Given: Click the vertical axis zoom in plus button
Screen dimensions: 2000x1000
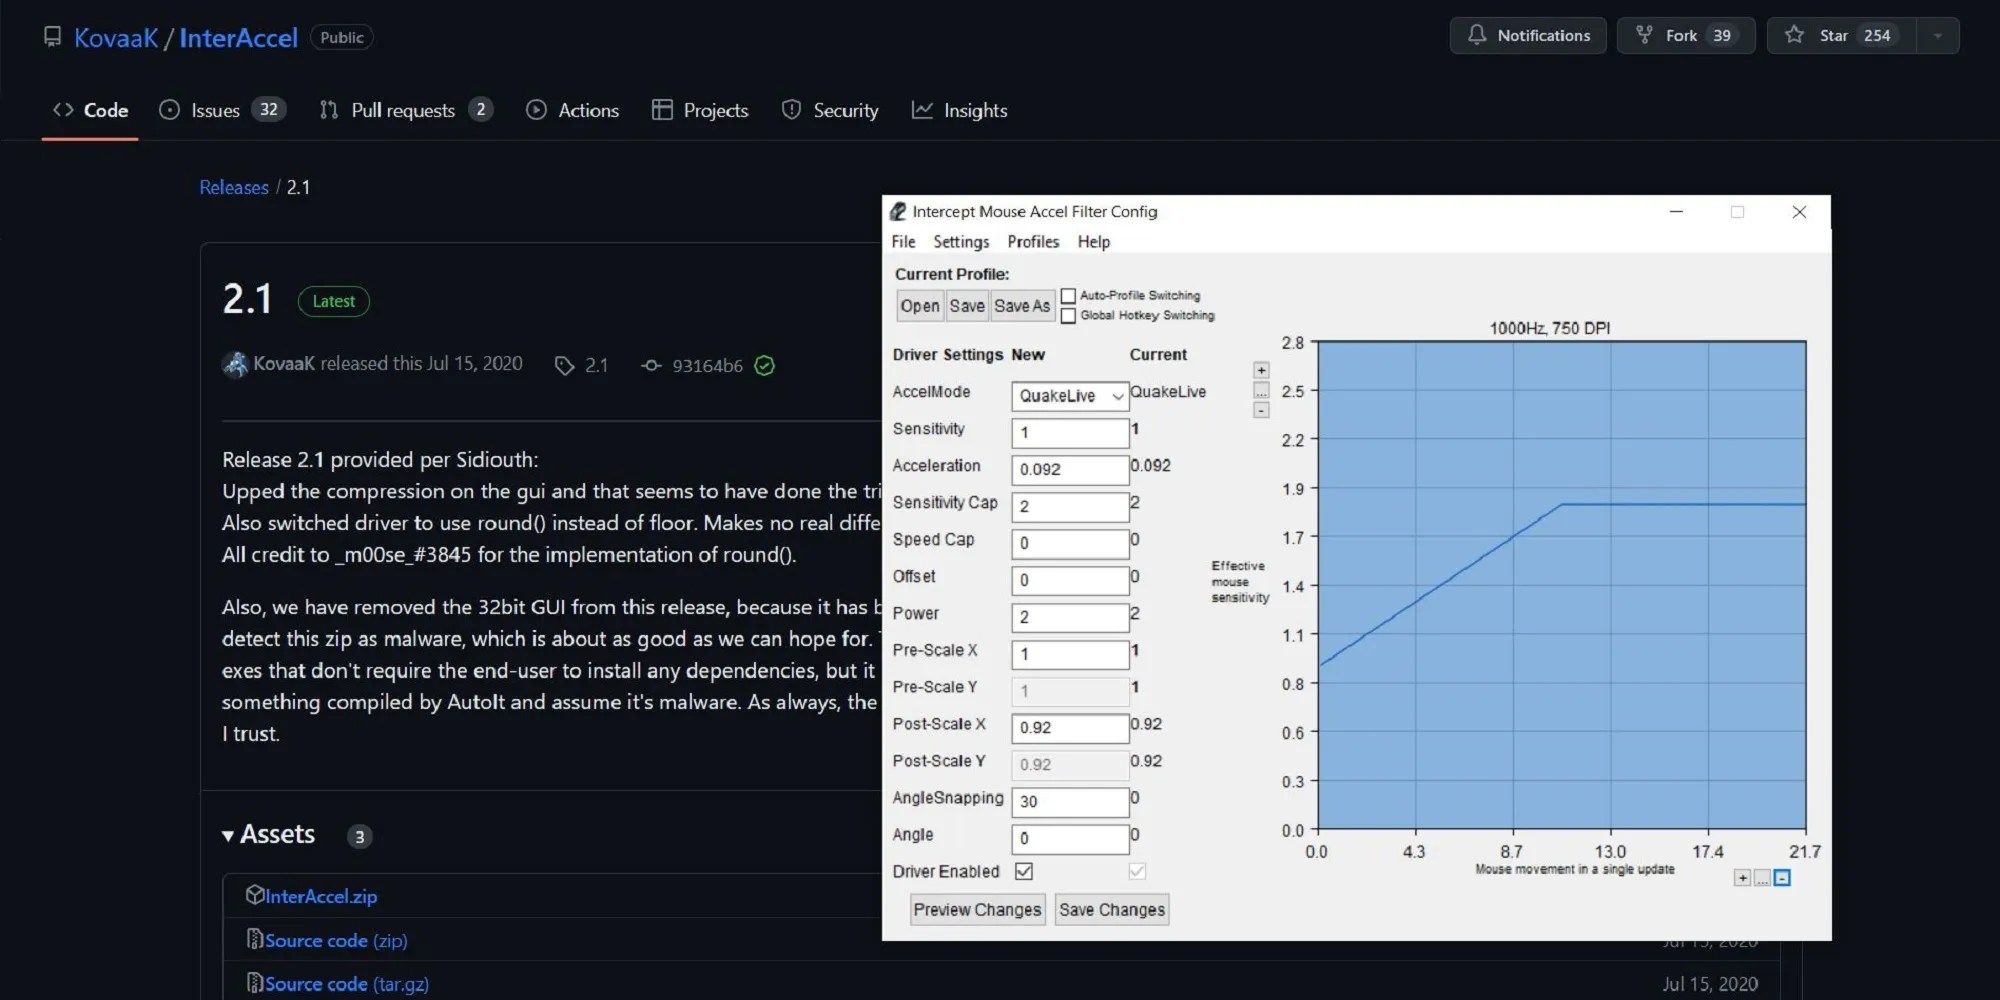Looking at the screenshot, I should pos(1261,370).
